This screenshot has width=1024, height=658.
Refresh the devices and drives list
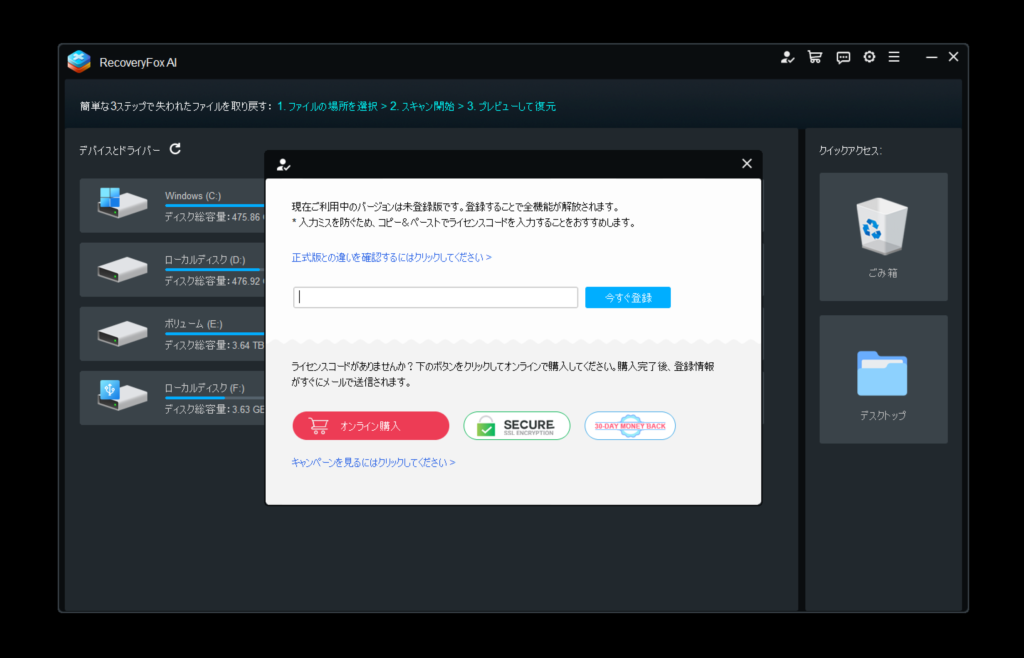175,149
